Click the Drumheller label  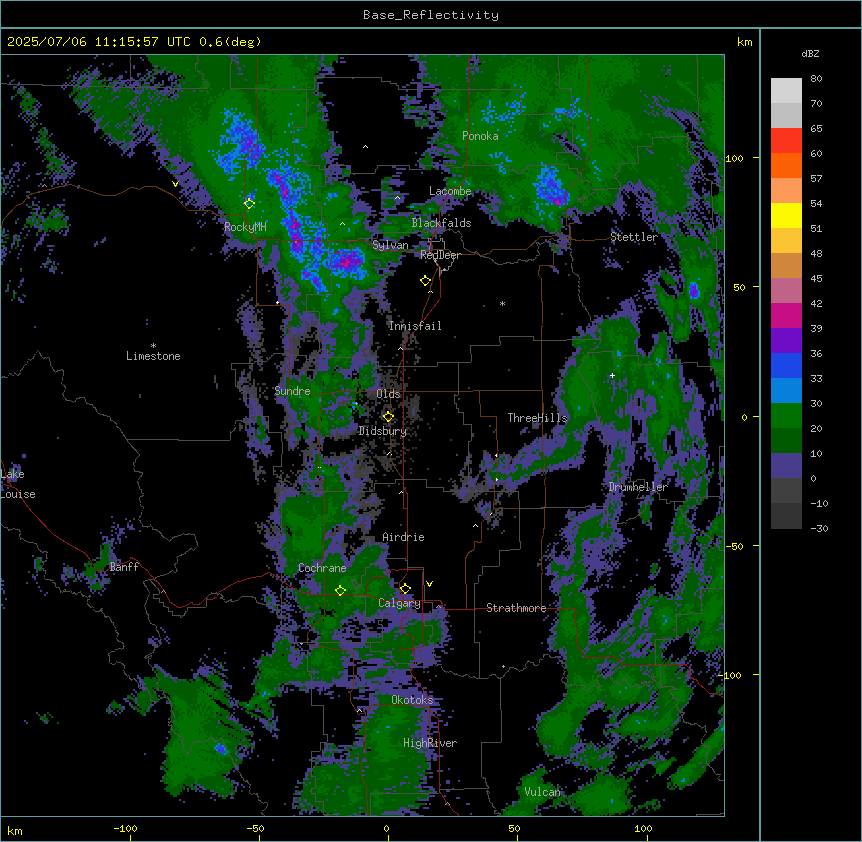[x=638, y=487]
